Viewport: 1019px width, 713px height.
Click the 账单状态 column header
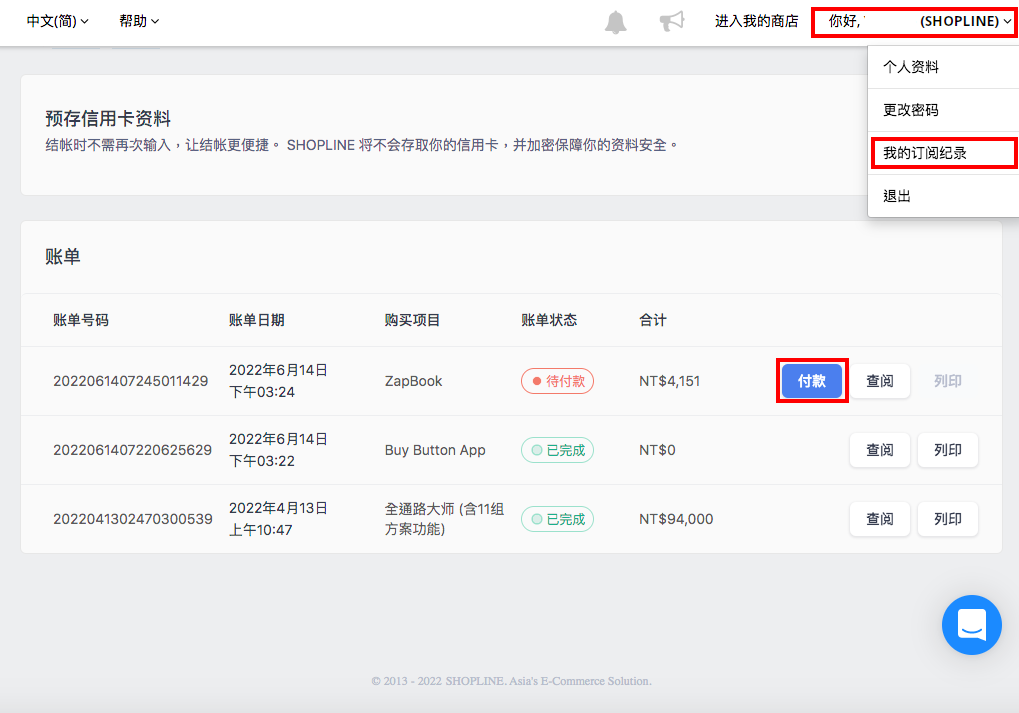[x=549, y=320]
